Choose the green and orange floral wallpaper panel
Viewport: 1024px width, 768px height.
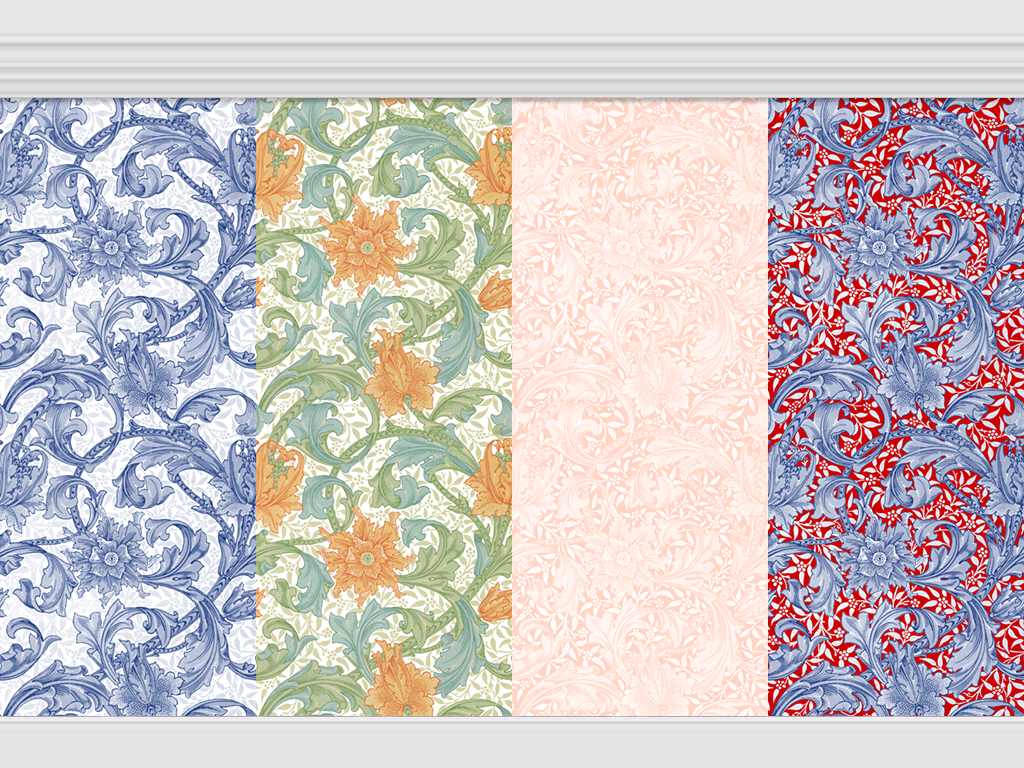[x=384, y=406]
